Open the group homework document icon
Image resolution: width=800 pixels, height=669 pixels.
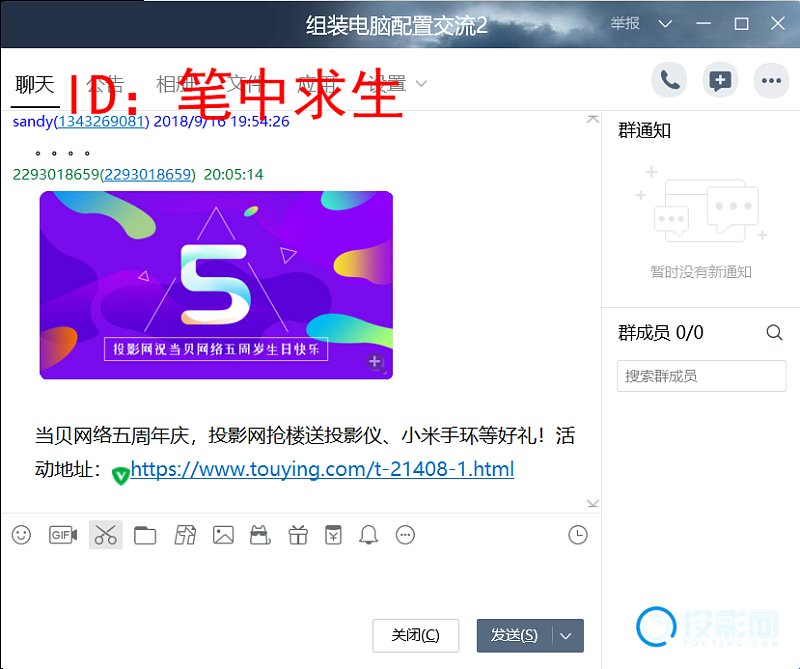(185, 535)
